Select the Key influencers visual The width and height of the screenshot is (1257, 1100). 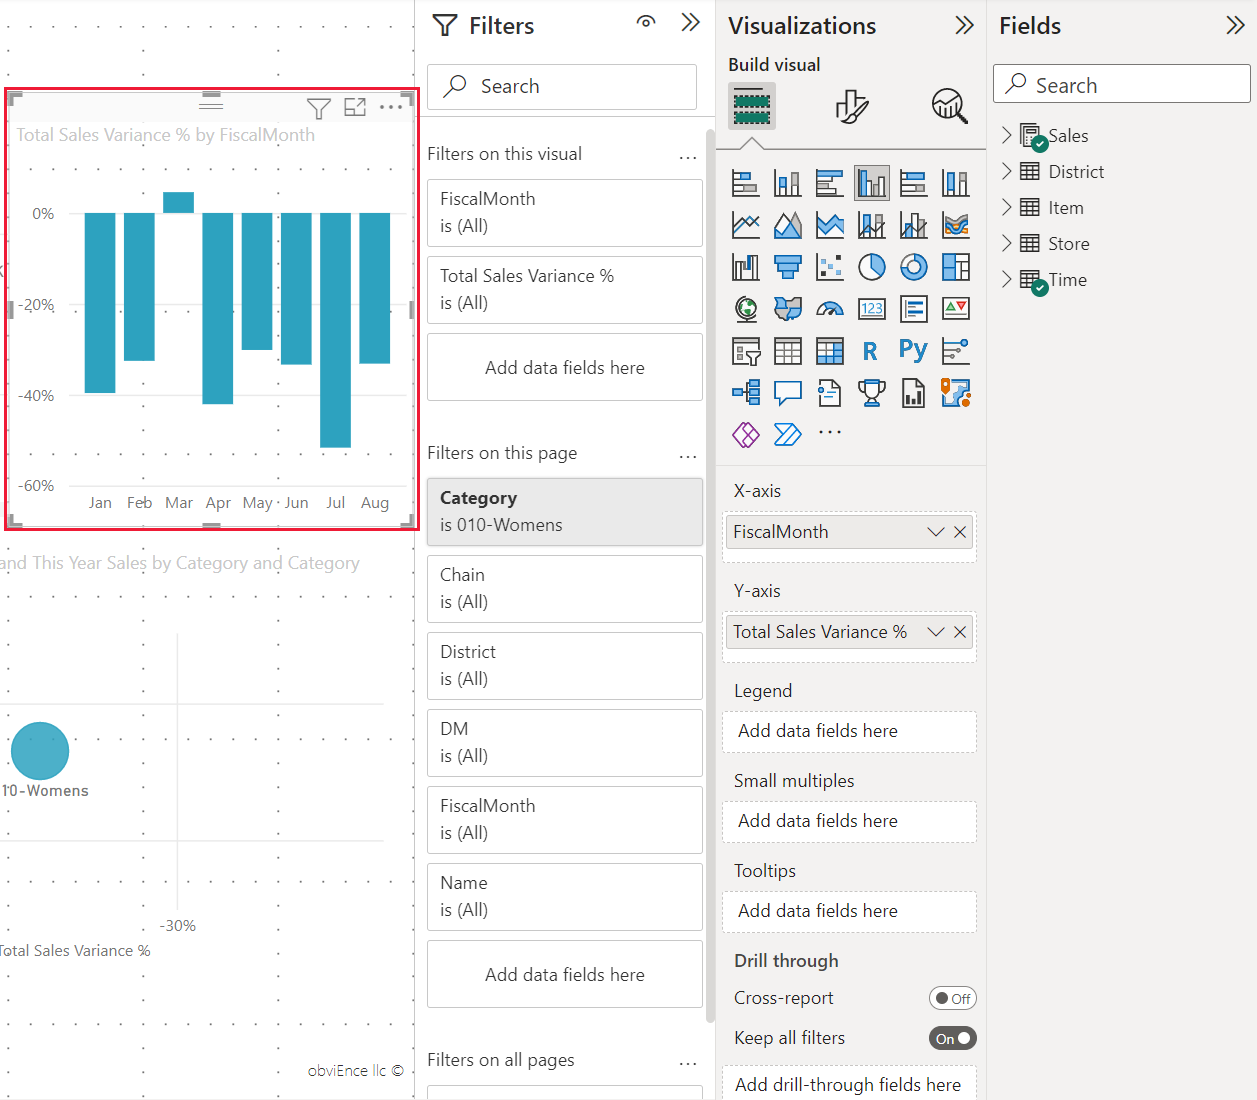[x=956, y=351]
